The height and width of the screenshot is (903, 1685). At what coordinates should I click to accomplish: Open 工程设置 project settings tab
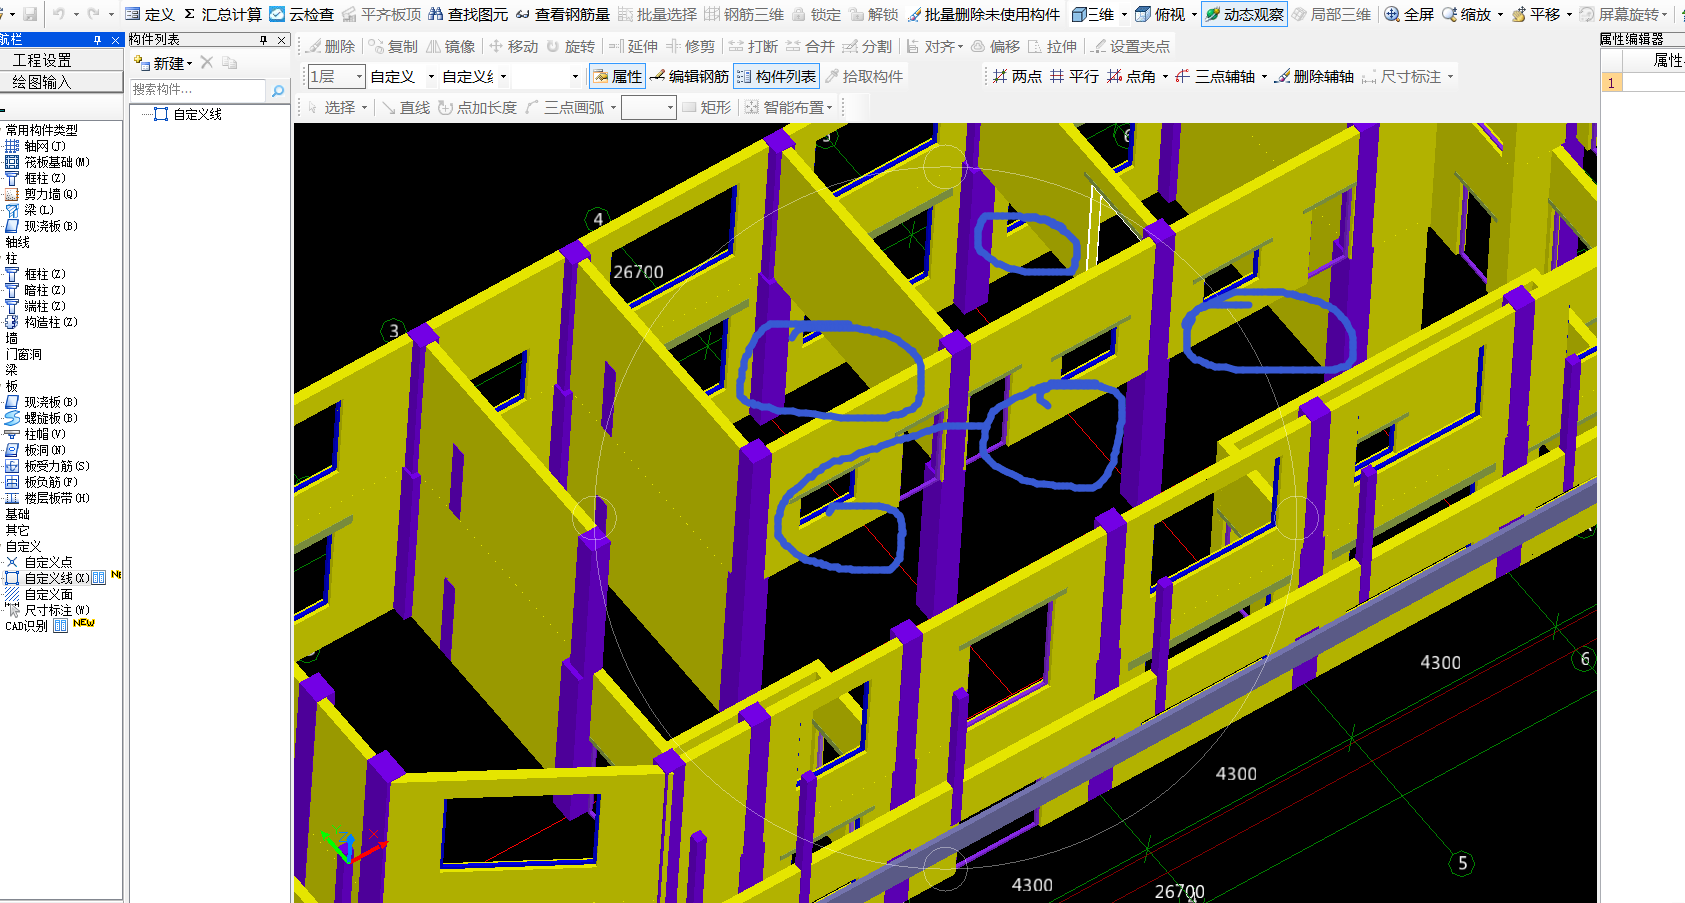[x=42, y=60]
